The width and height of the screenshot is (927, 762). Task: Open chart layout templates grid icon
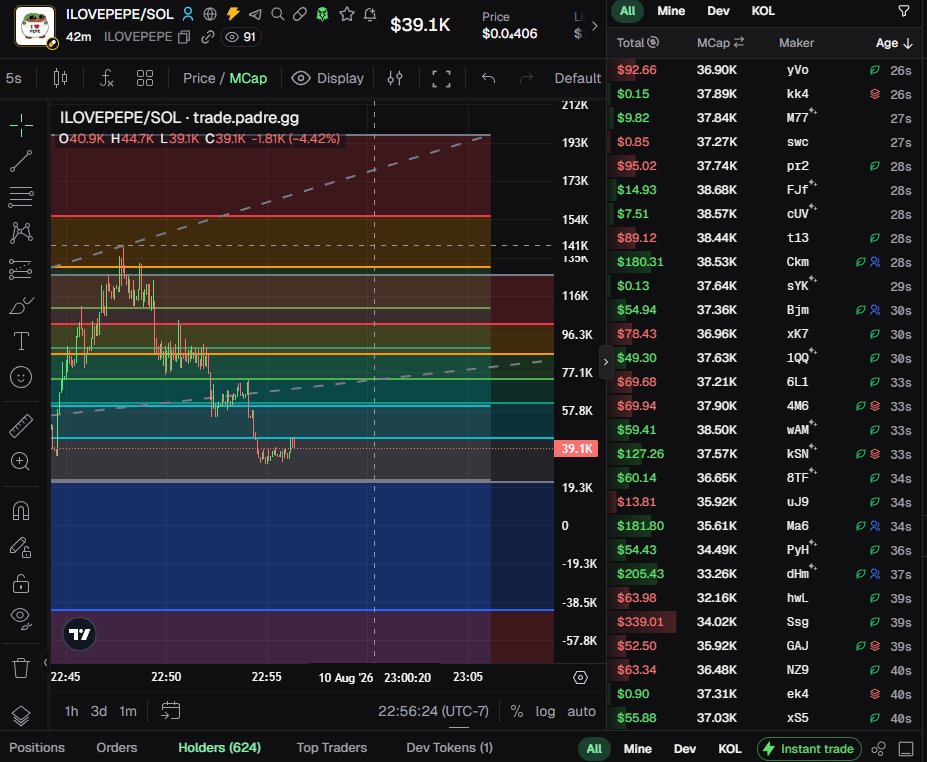click(x=145, y=78)
